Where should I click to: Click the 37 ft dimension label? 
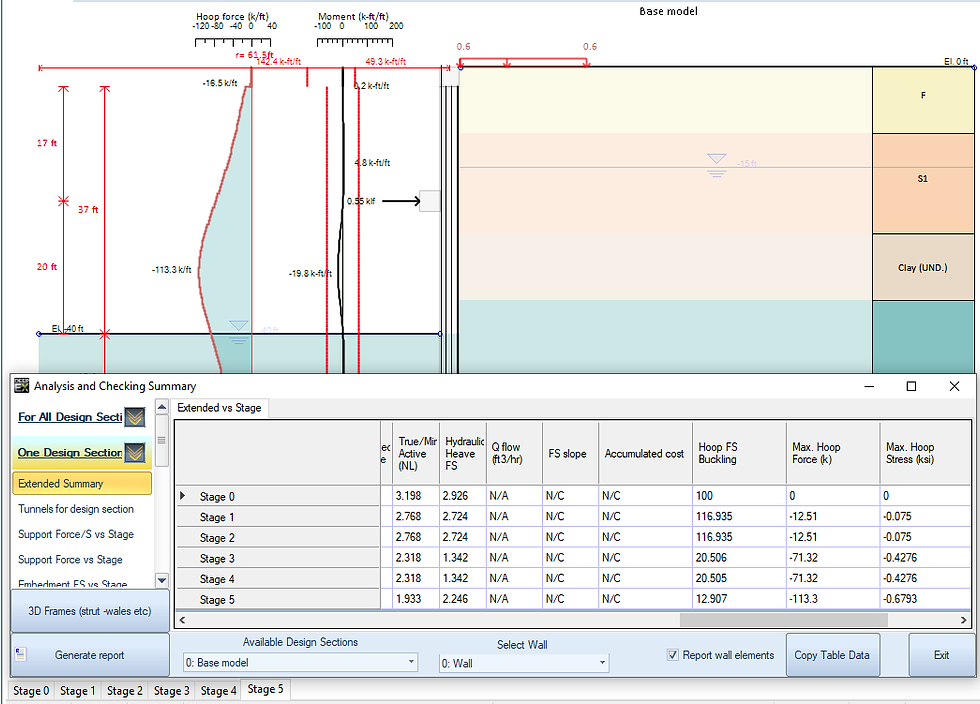[x=88, y=209]
